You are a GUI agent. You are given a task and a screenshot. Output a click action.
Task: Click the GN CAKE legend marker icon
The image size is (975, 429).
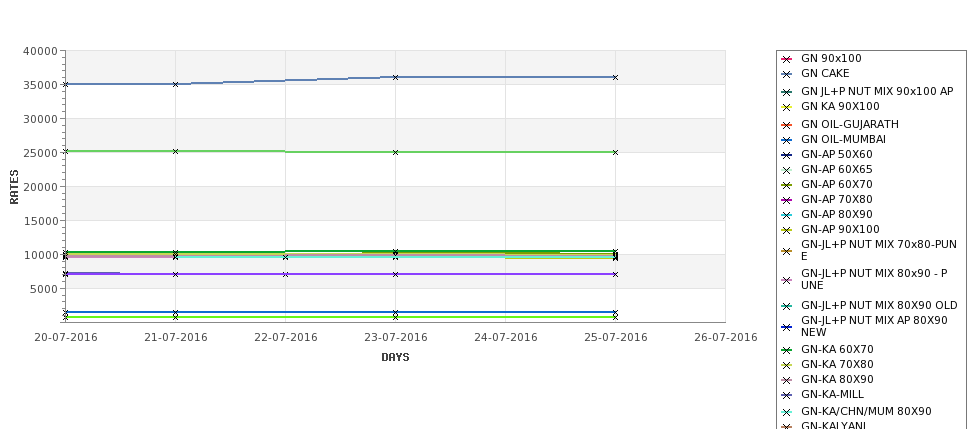pos(786,75)
